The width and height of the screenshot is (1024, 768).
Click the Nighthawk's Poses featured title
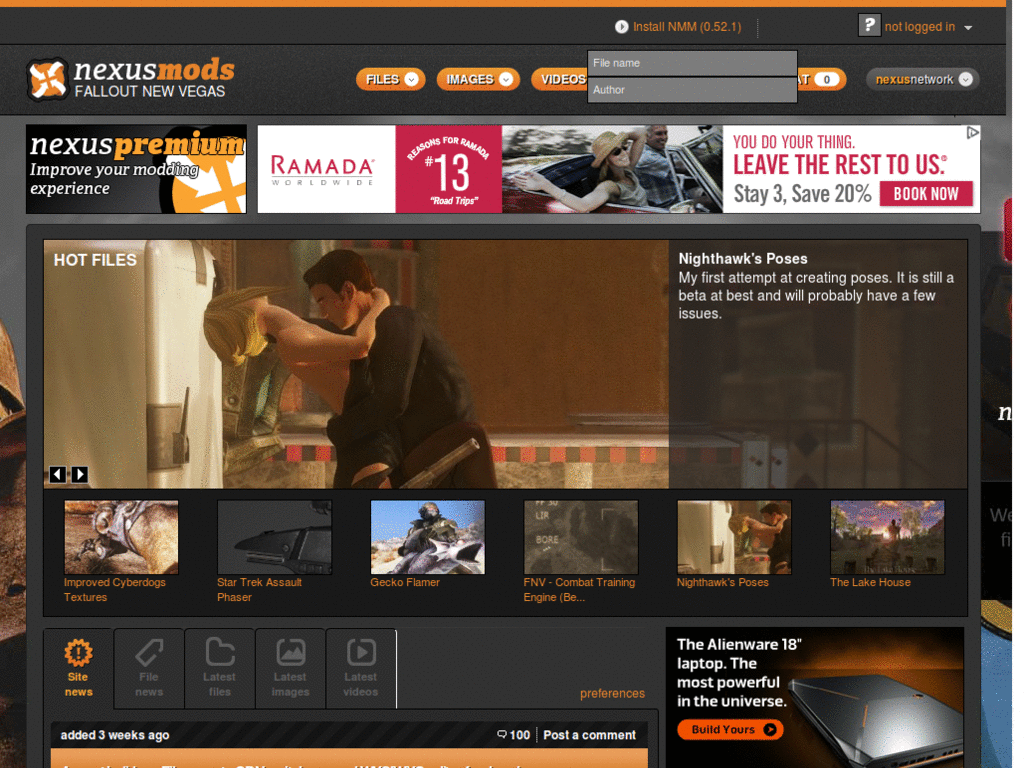point(743,259)
